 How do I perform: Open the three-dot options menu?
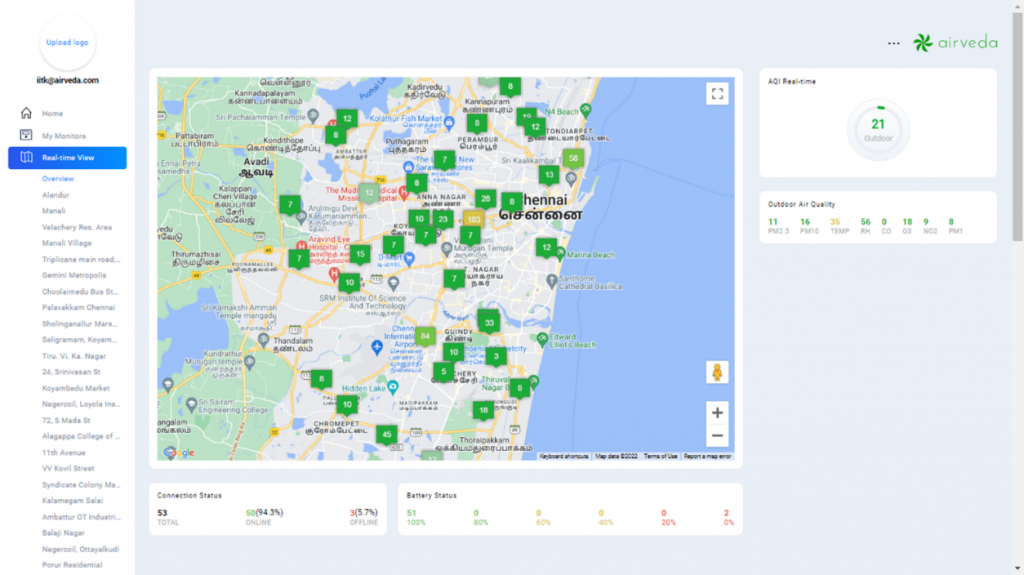(x=893, y=43)
